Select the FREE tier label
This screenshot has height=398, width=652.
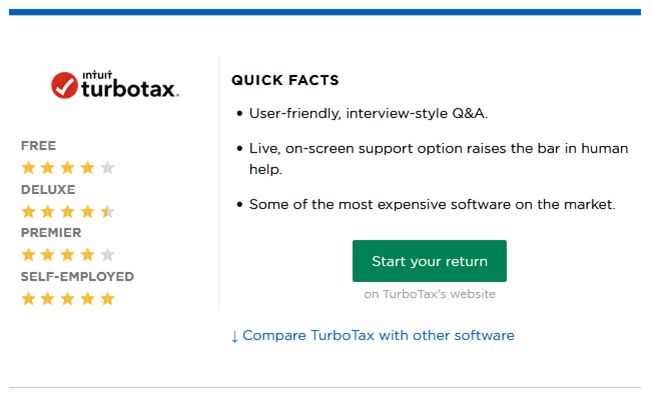point(38,146)
